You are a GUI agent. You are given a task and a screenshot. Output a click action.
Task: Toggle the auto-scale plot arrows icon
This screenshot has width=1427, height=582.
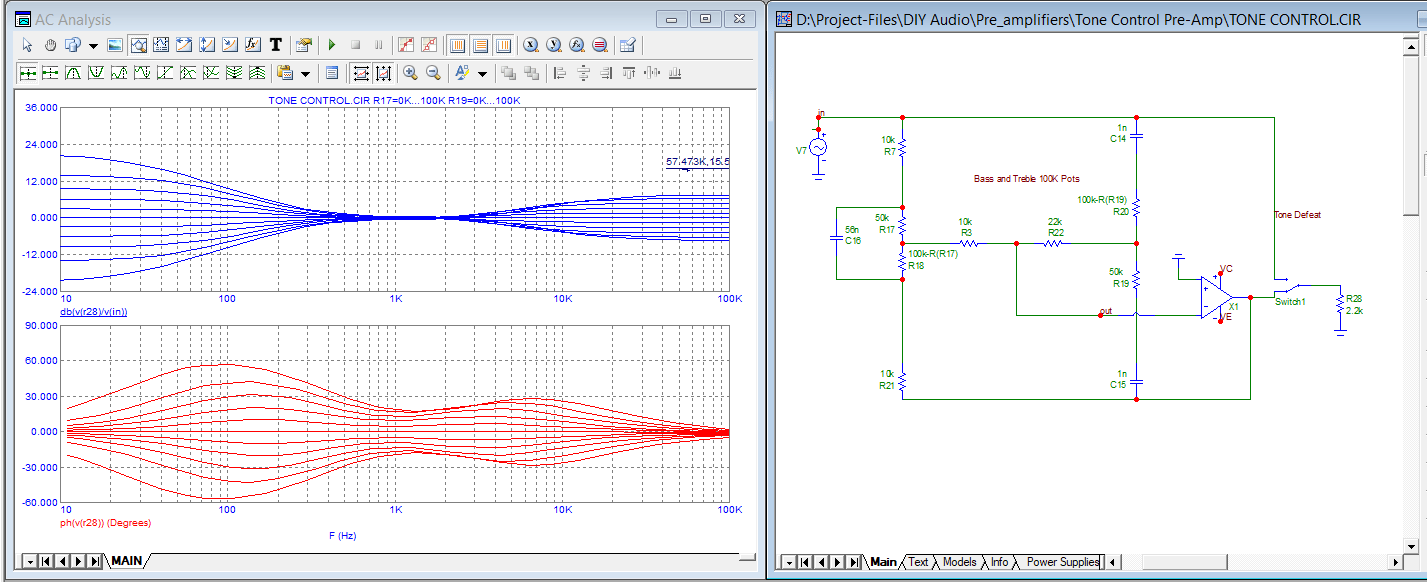pos(361,73)
